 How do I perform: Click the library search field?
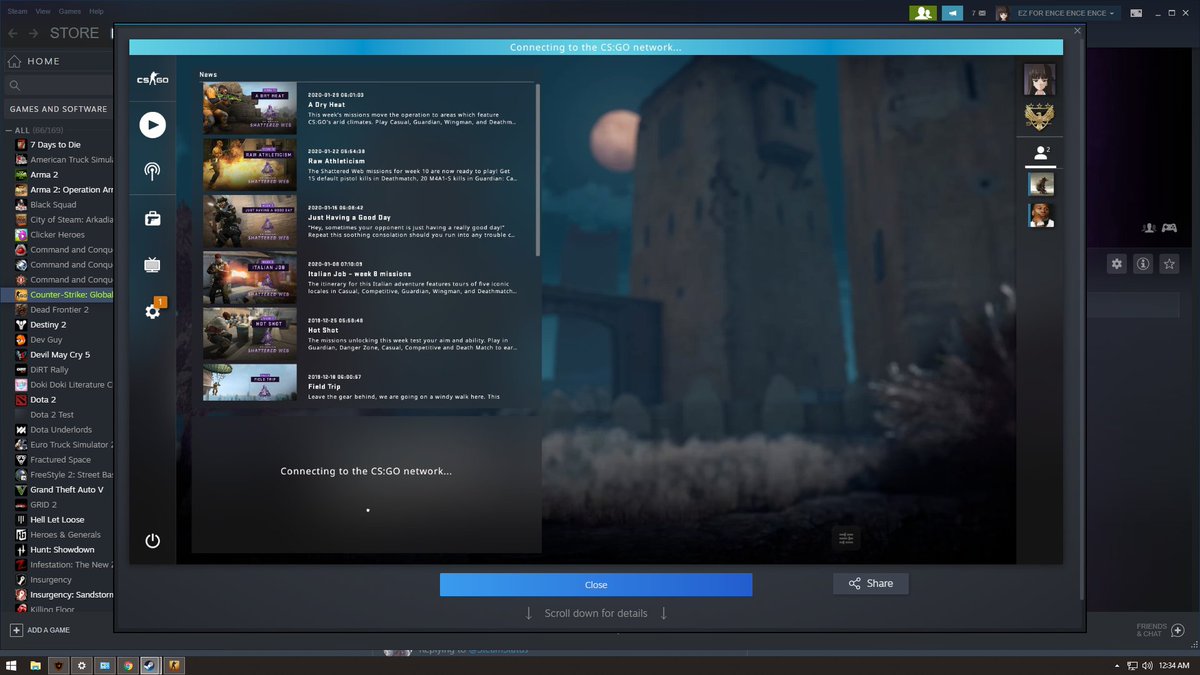pos(57,85)
